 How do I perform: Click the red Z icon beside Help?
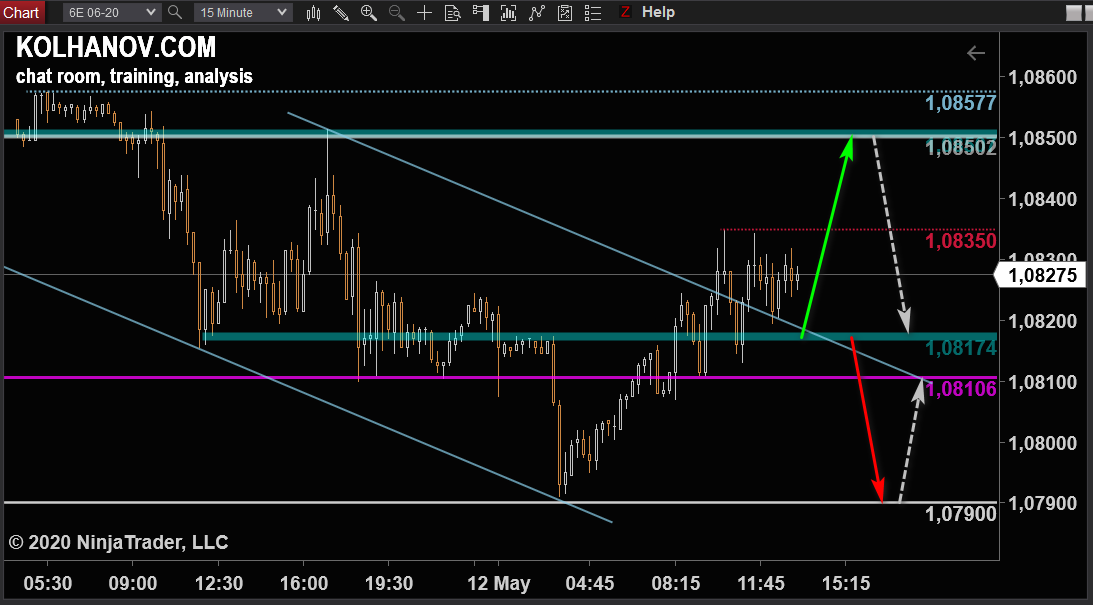625,12
